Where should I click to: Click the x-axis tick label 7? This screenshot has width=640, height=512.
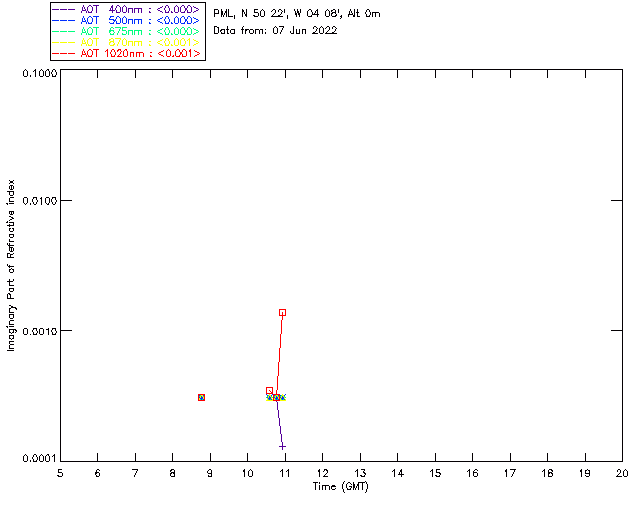point(135,473)
